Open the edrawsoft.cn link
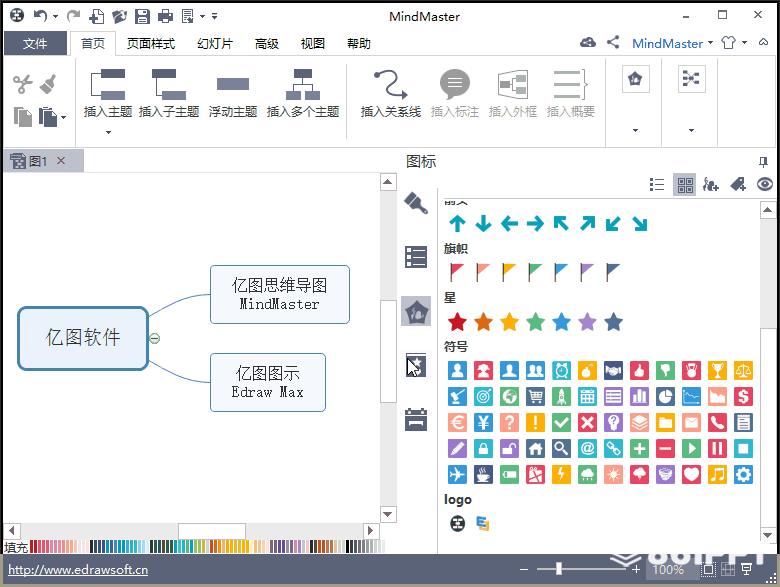 tap(78, 570)
